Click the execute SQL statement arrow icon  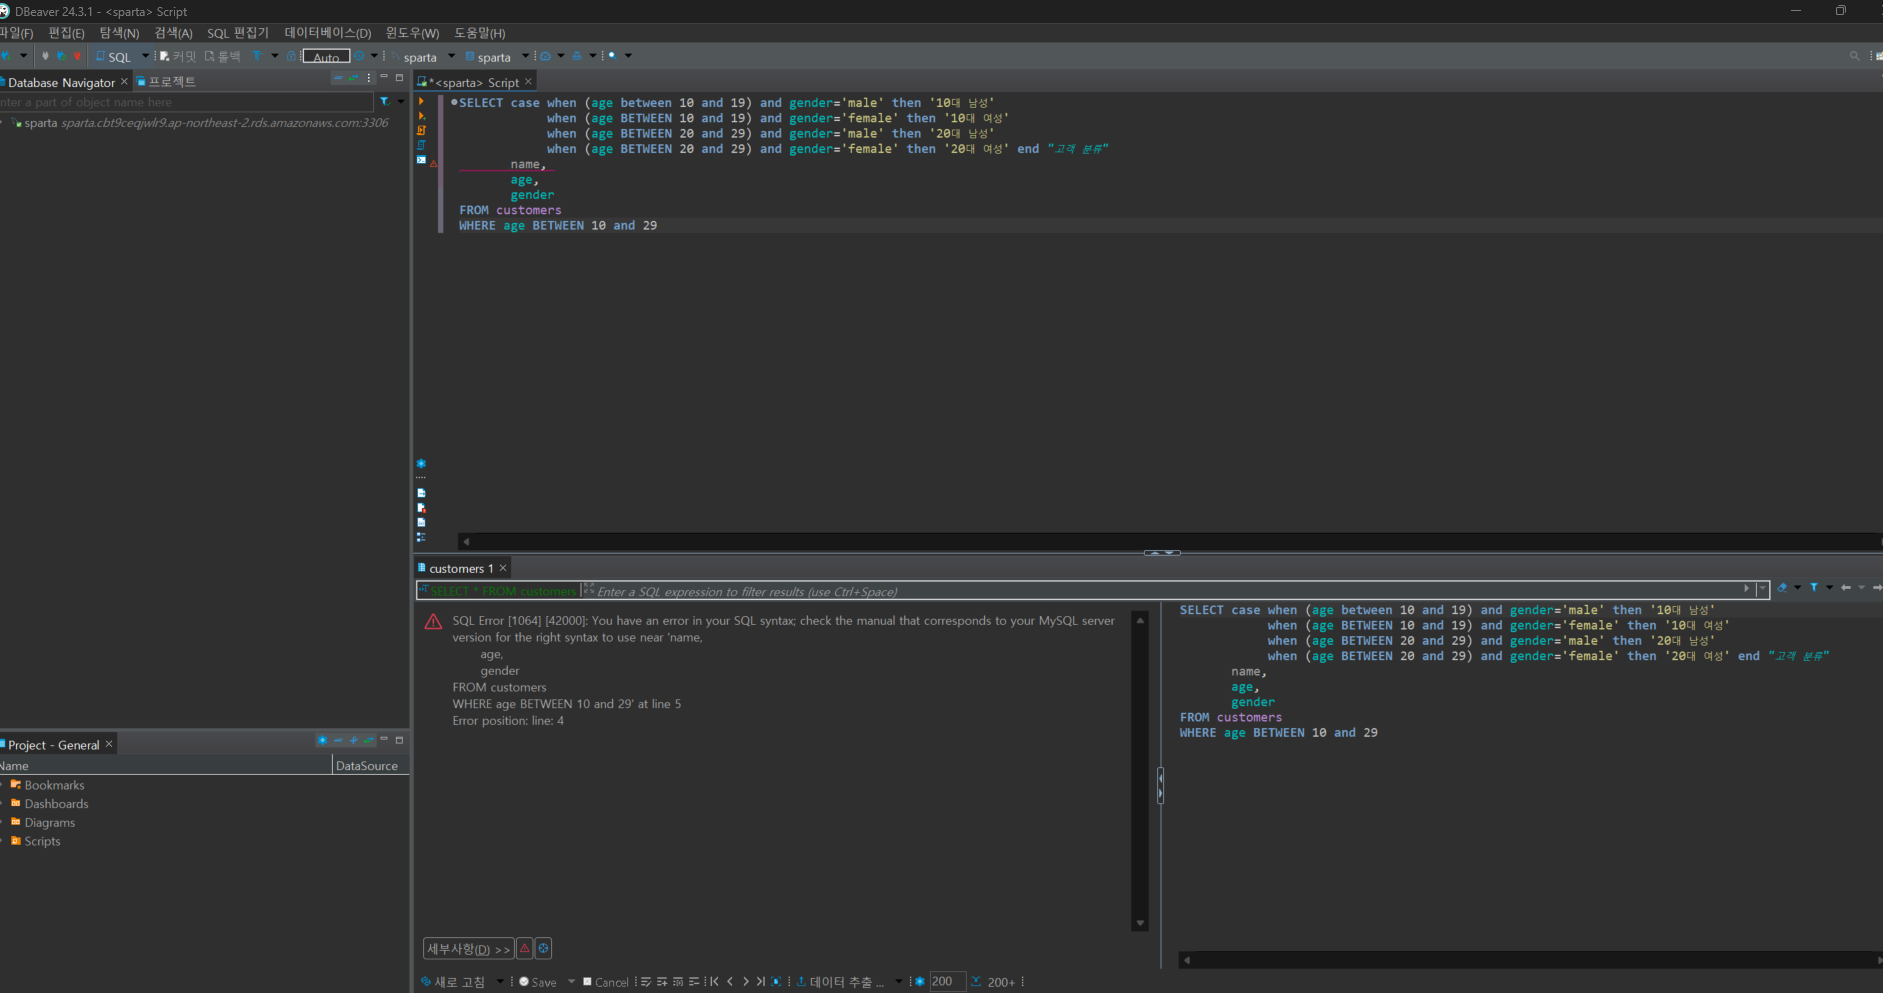coord(421,101)
